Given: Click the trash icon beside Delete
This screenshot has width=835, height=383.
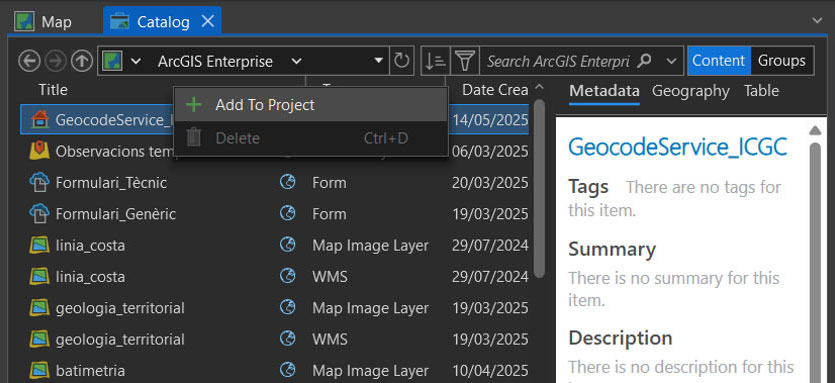Looking at the screenshot, I should click(193, 138).
